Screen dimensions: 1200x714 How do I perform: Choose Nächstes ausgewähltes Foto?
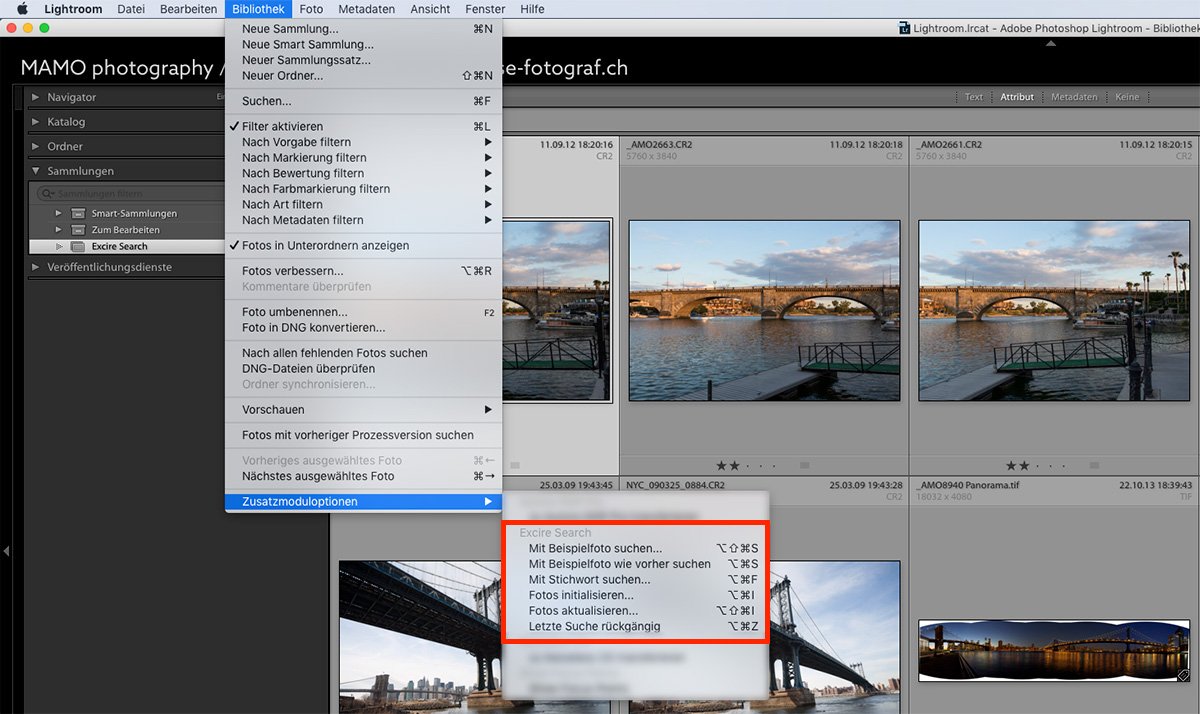tap(364, 476)
